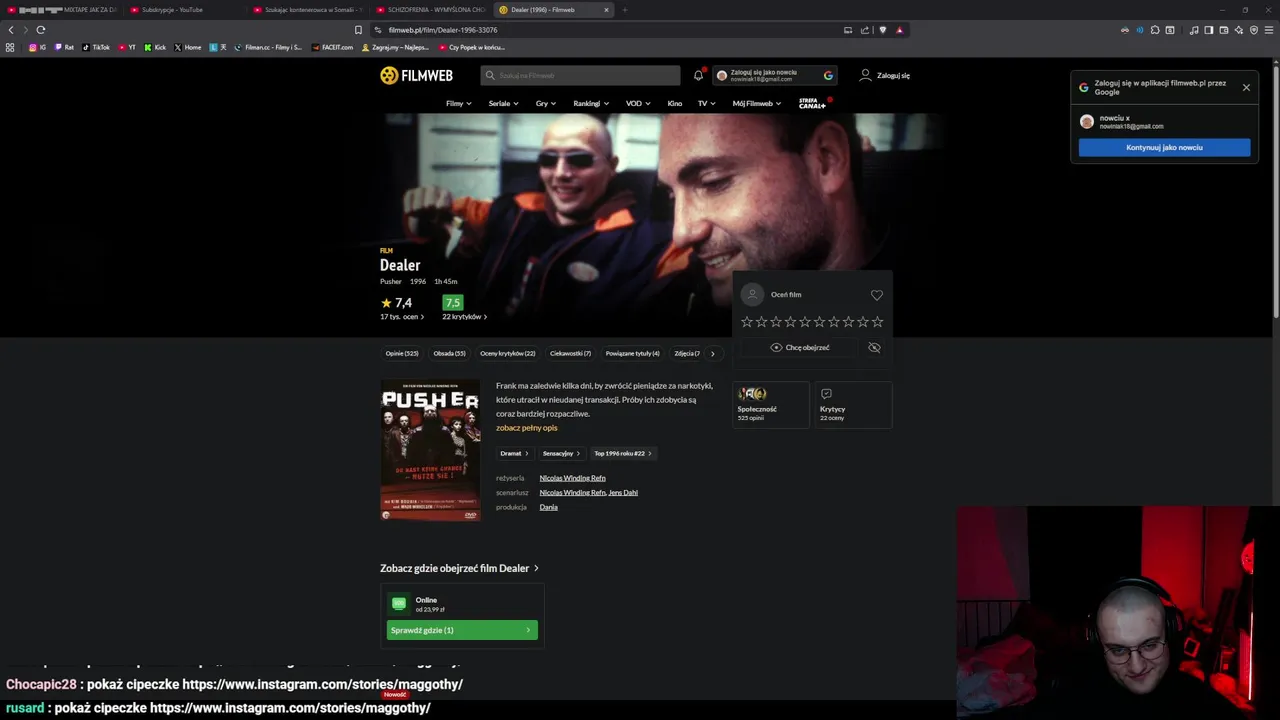Rate the film with the fifth star
1280x720 pixels.
805,322
